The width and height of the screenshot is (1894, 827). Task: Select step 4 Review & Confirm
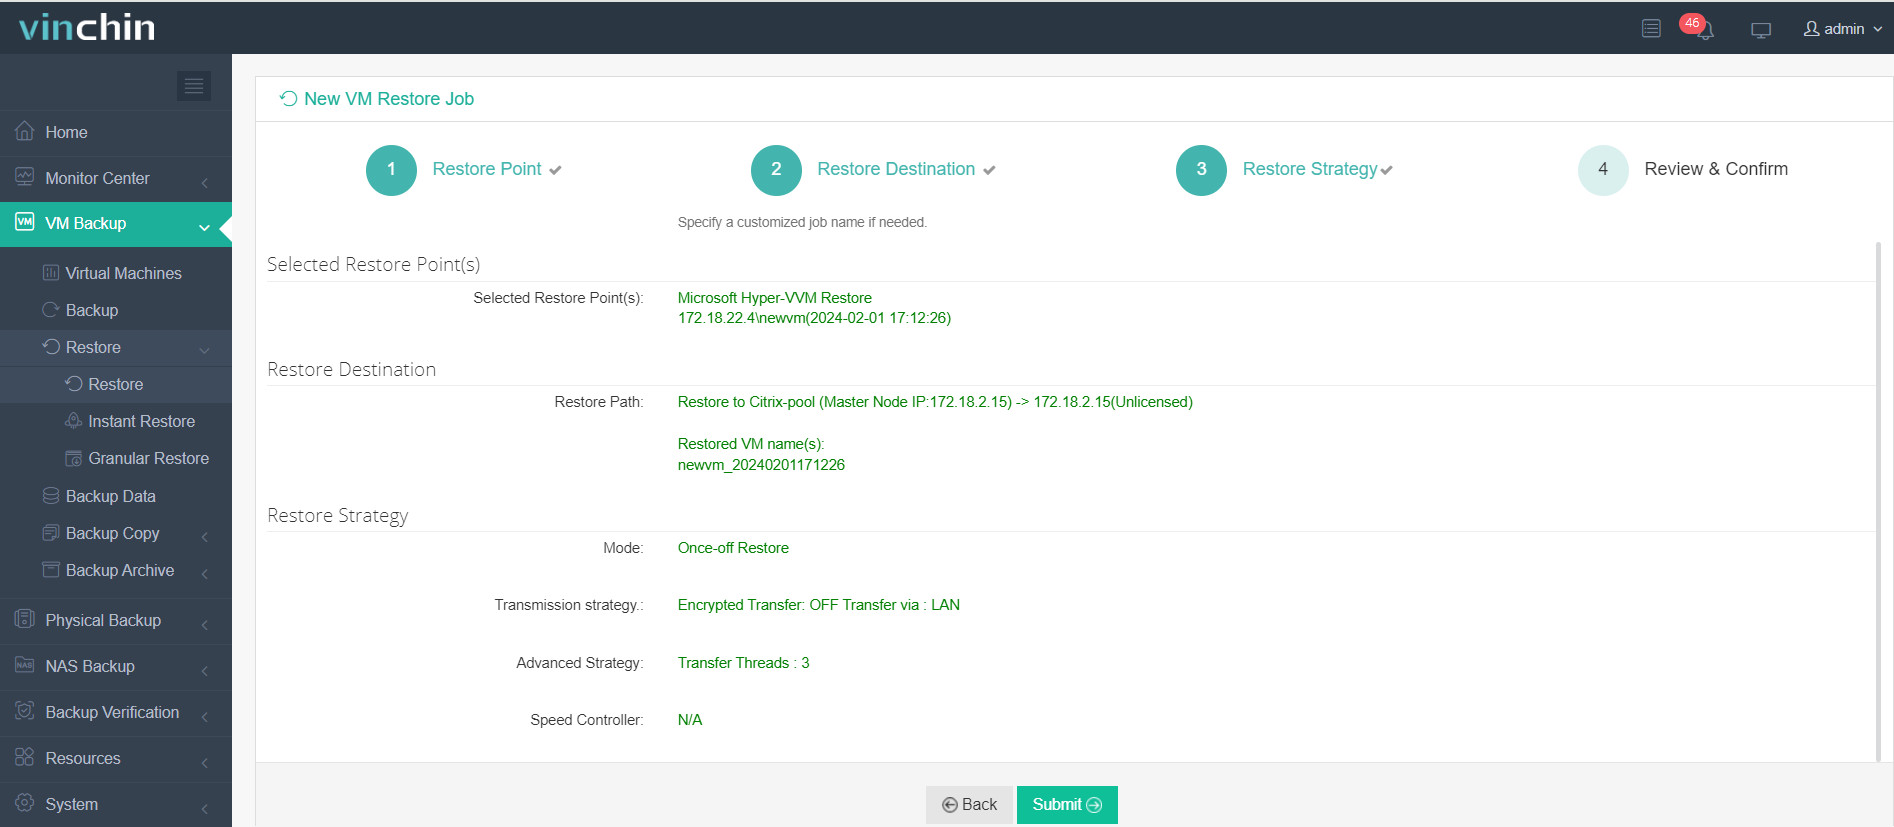1683,170
